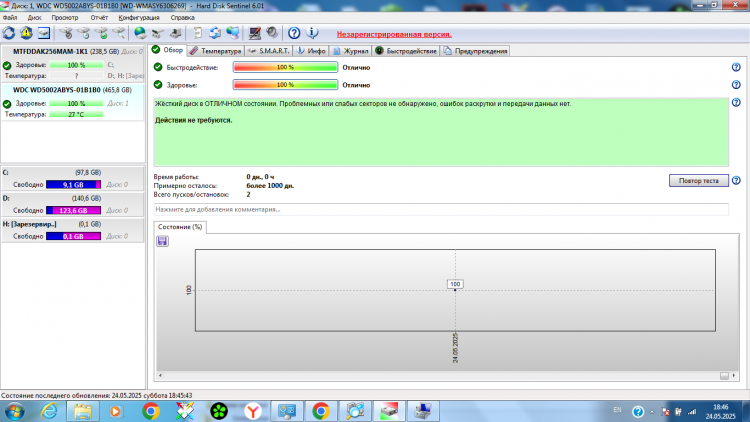750x422 pixels.
Task: Switch to the Инфо tab
Action: point(311,51)
